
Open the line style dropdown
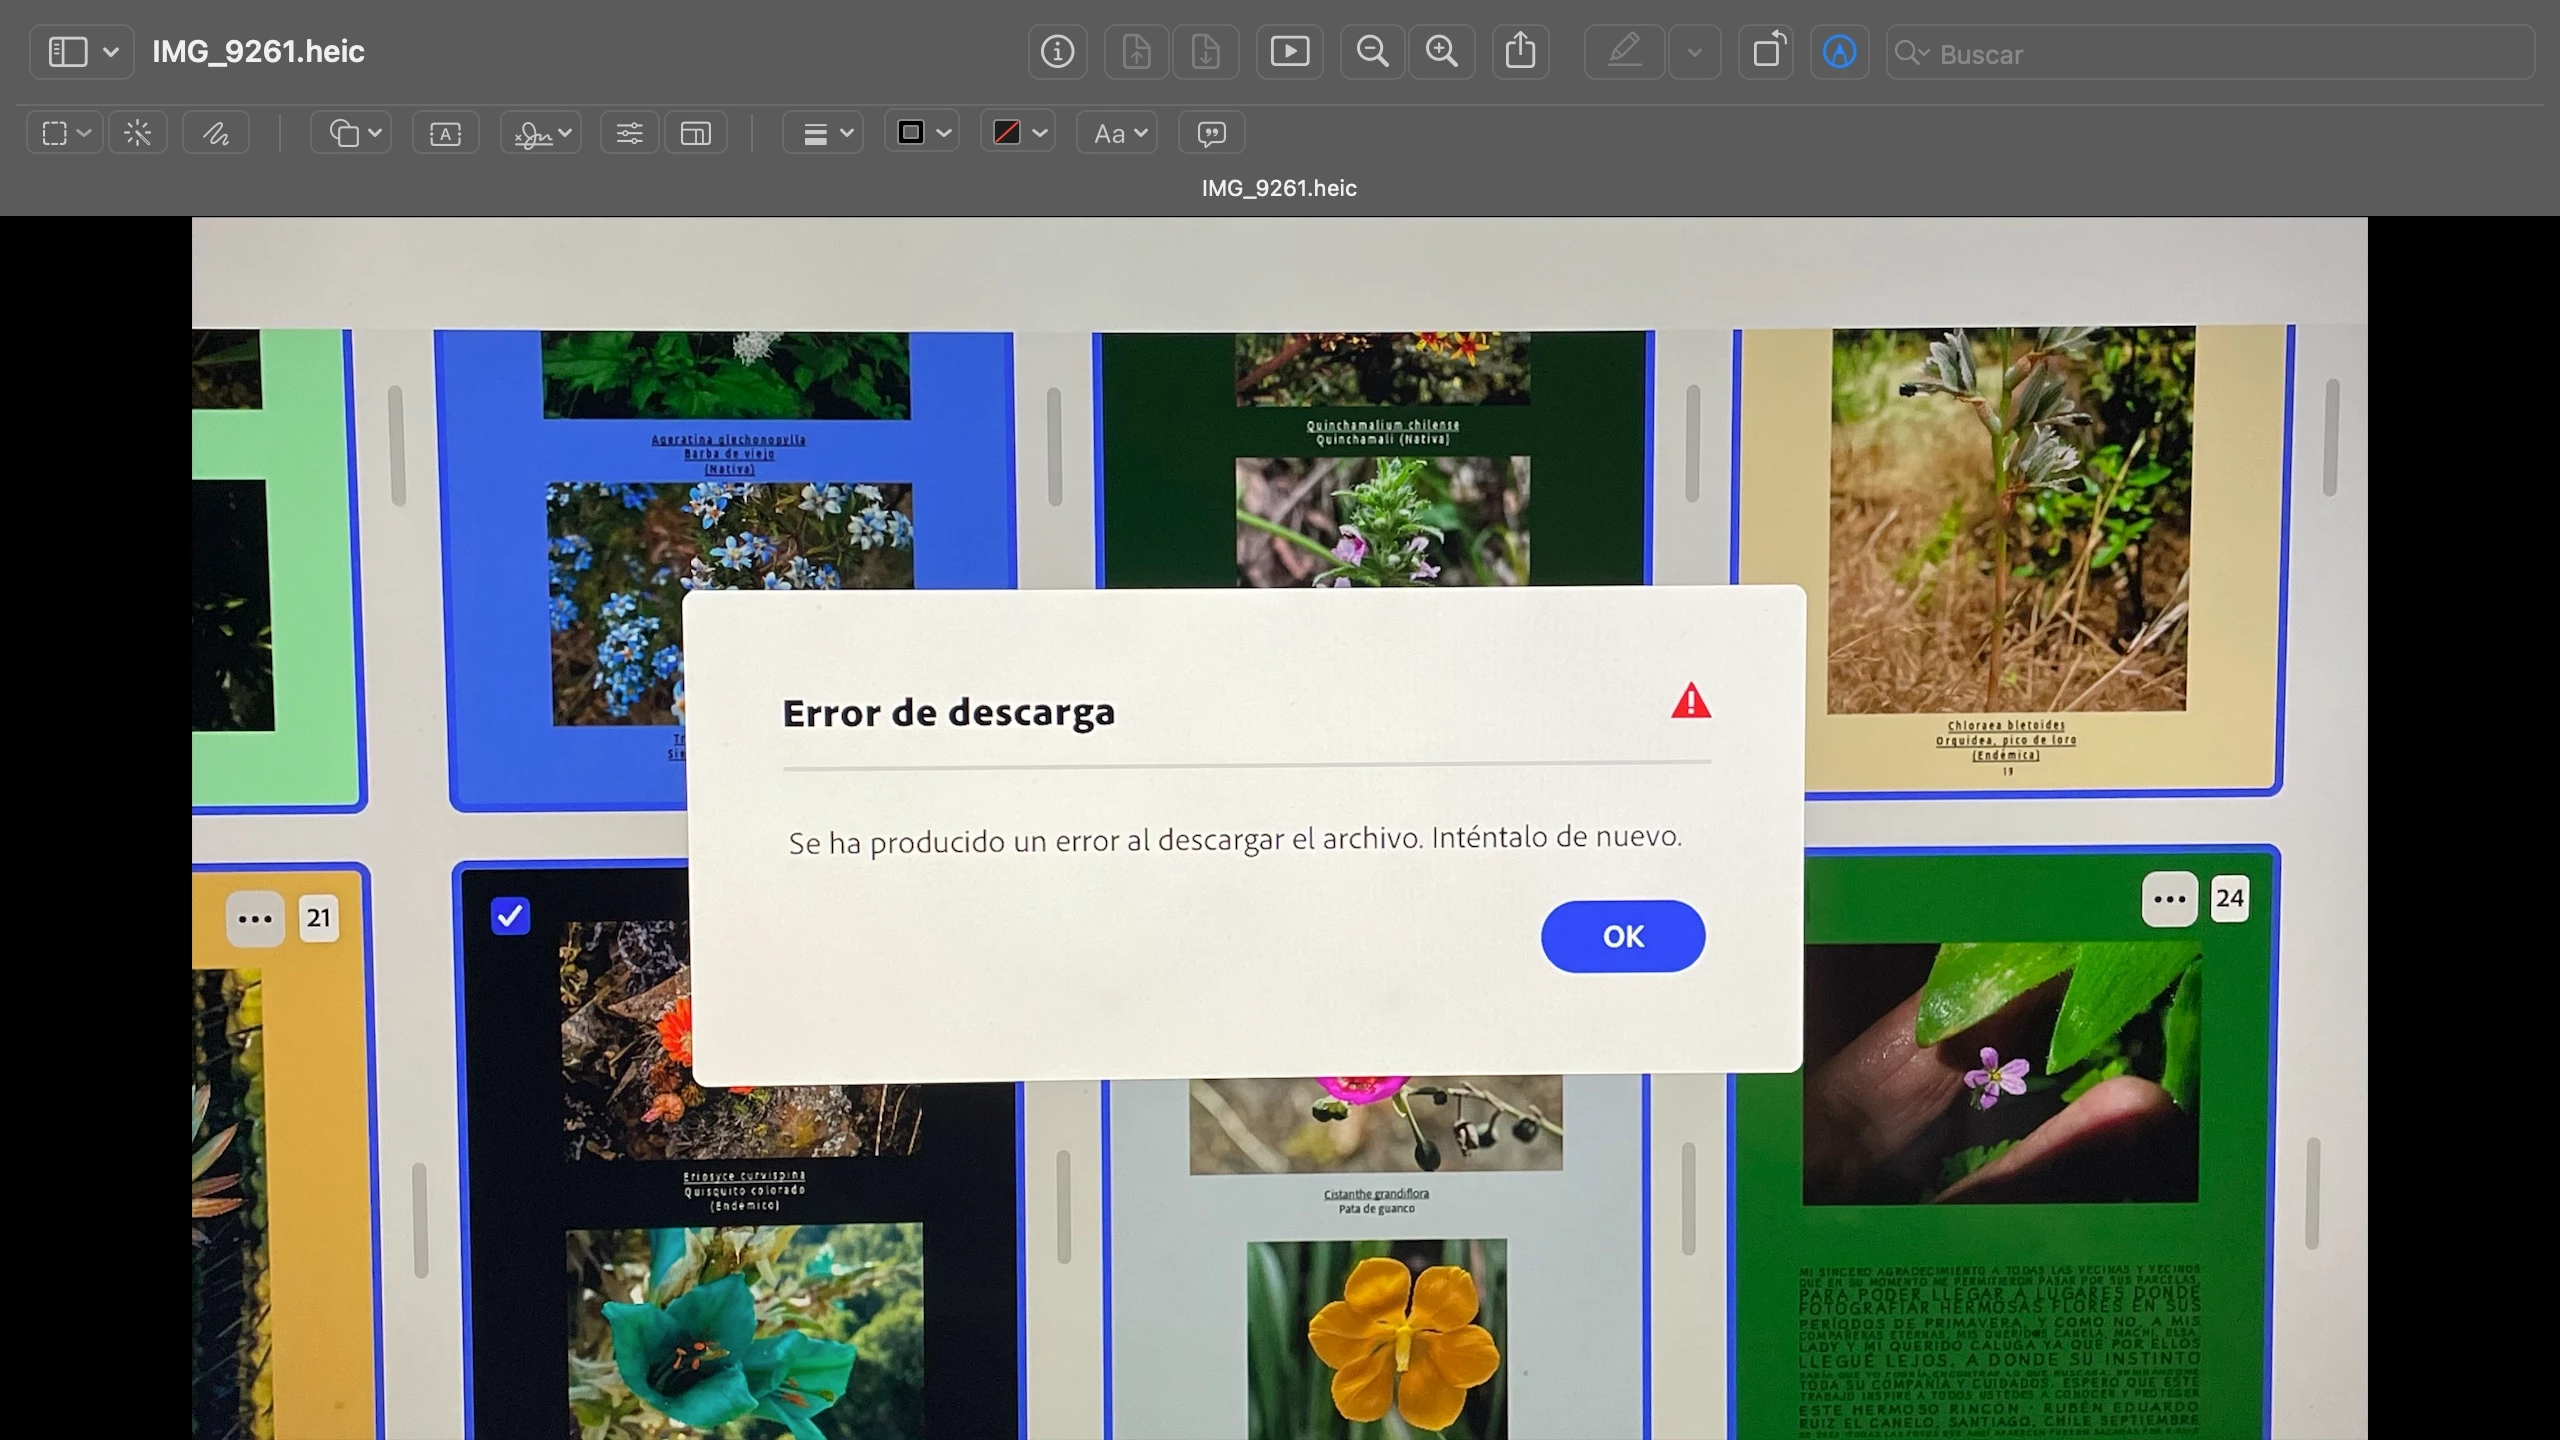point(823,133)
